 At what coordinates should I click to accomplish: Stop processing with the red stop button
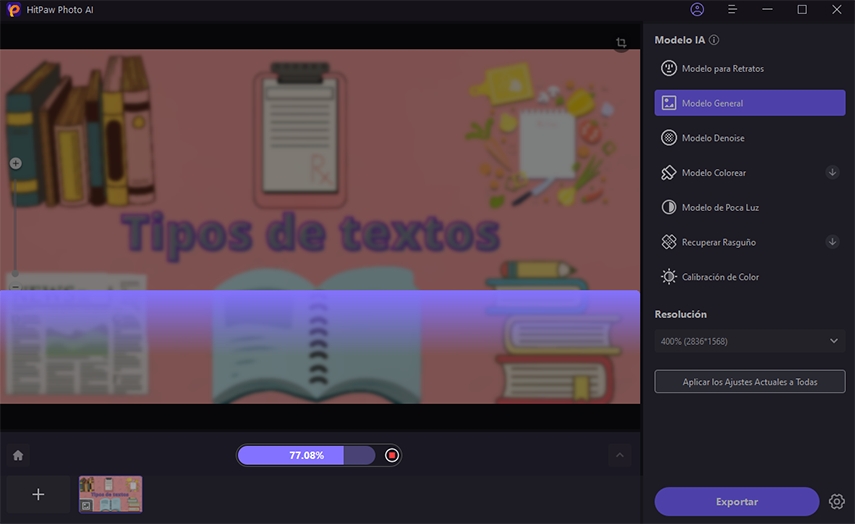coord(392,455)
